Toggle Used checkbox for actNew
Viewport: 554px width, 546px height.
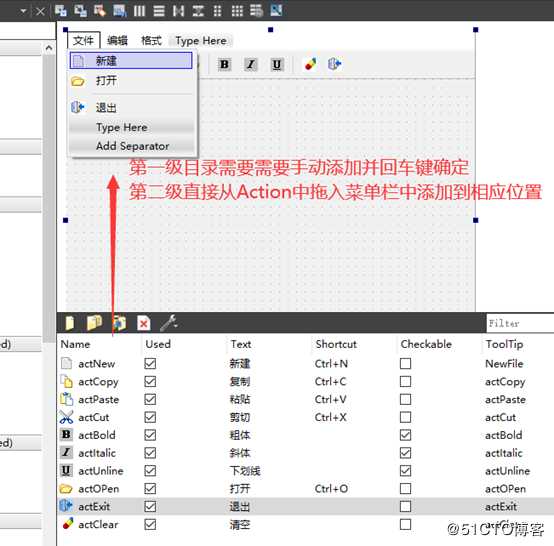150,363
